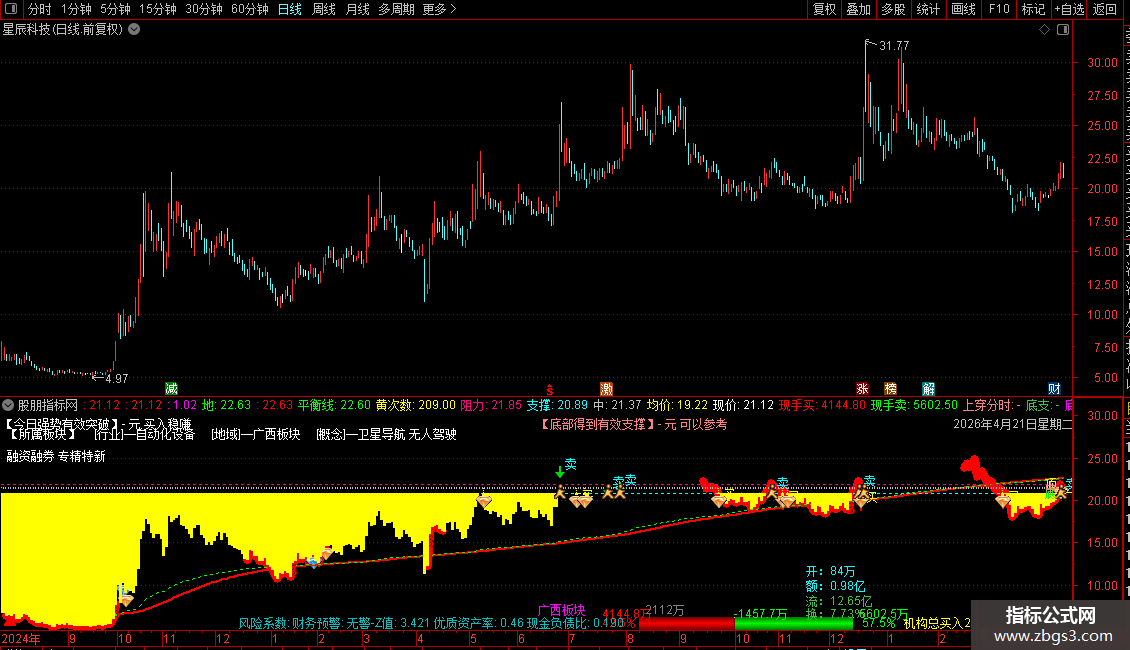Click the 现手卖: 5602.50 value
The image size is (1130, 650).
point(914,406)
